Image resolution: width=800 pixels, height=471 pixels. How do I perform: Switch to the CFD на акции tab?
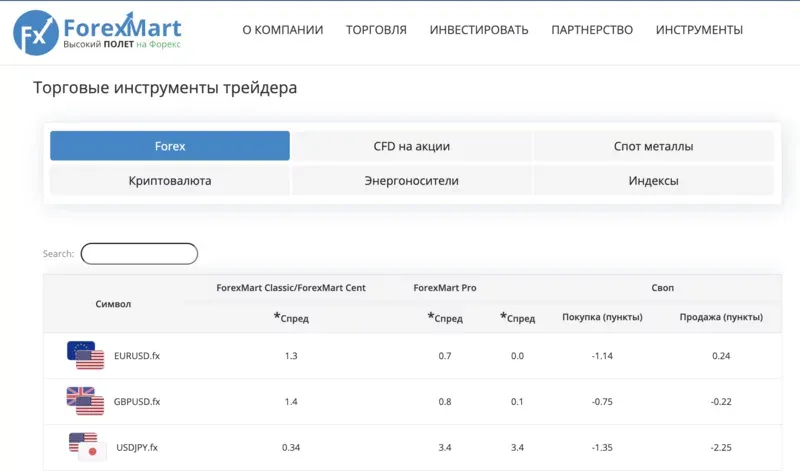point(412,146)
